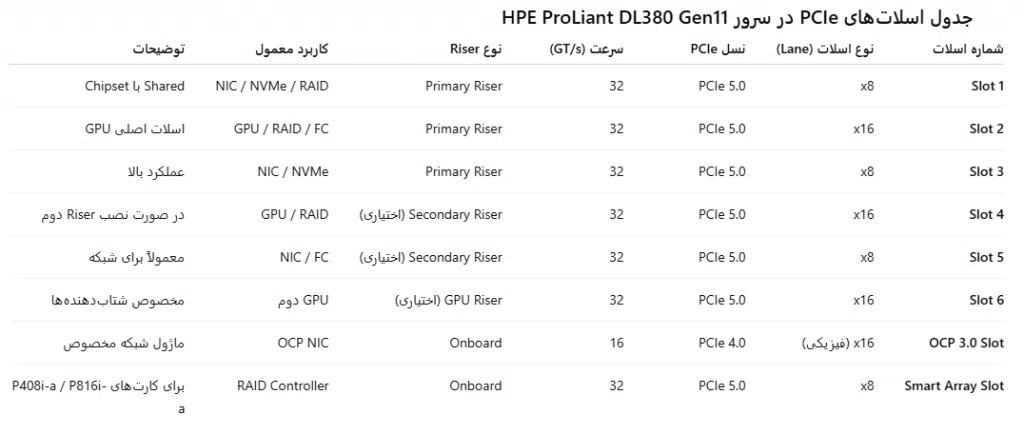Click the 'شماره اسلات' column header
Image resolution: width=1024 pixels, height=434 pixels.
(965, 49)
